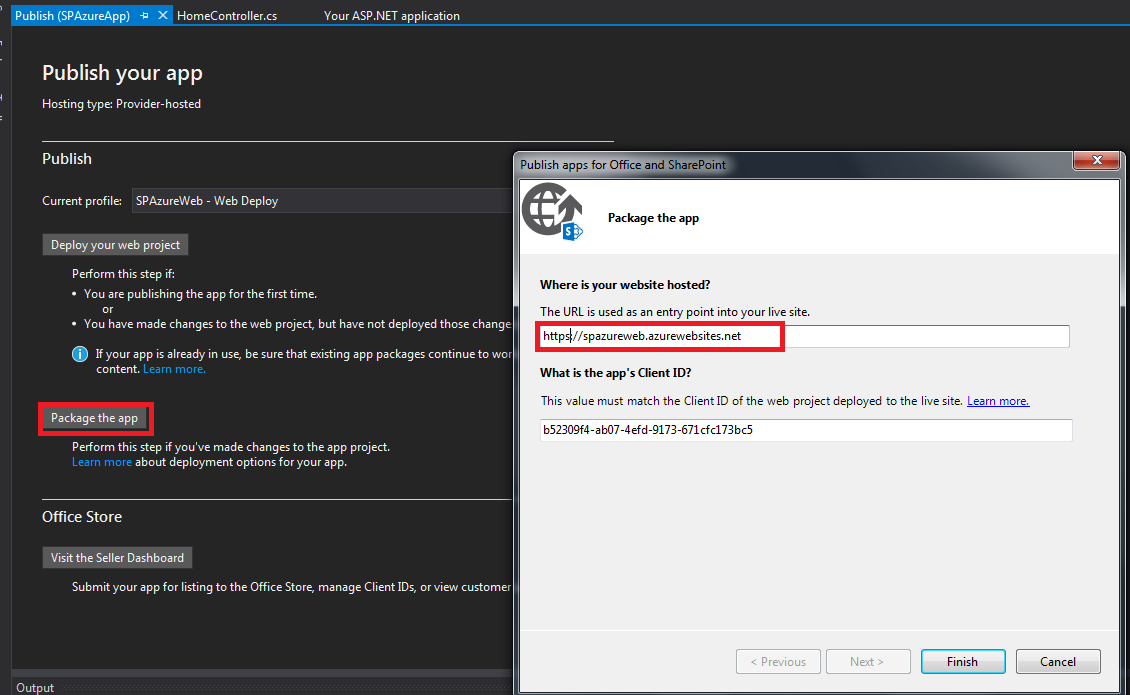
Task: Click the Package the app button
Action: [95, 418]
